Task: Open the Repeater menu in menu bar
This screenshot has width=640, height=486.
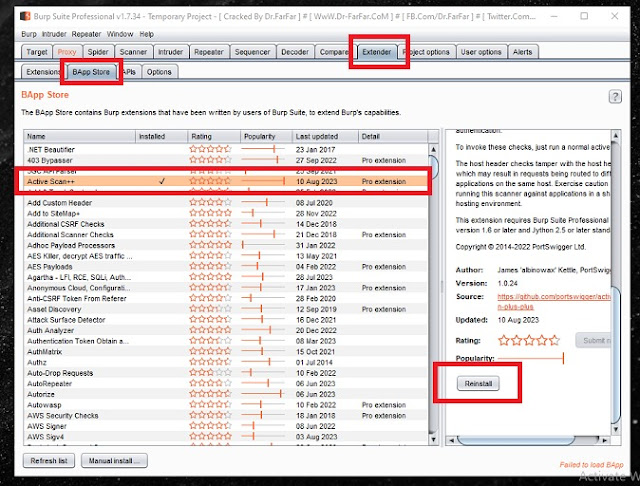Action: tap(86, 34)
